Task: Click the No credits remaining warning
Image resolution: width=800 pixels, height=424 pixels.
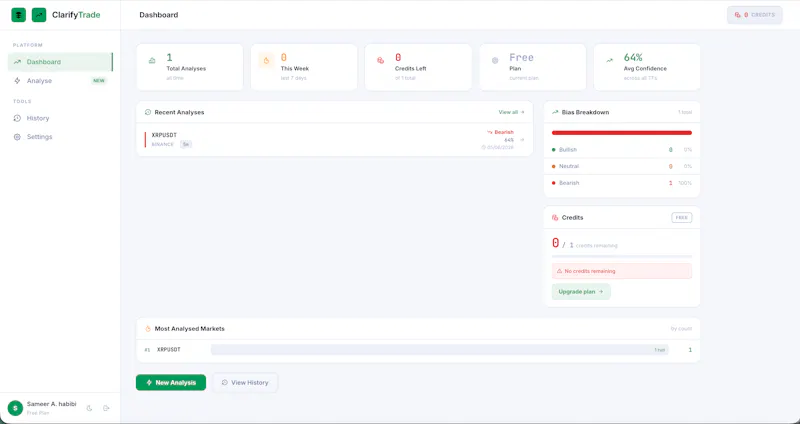Action: pyautogui.click(x=622, y=271)
